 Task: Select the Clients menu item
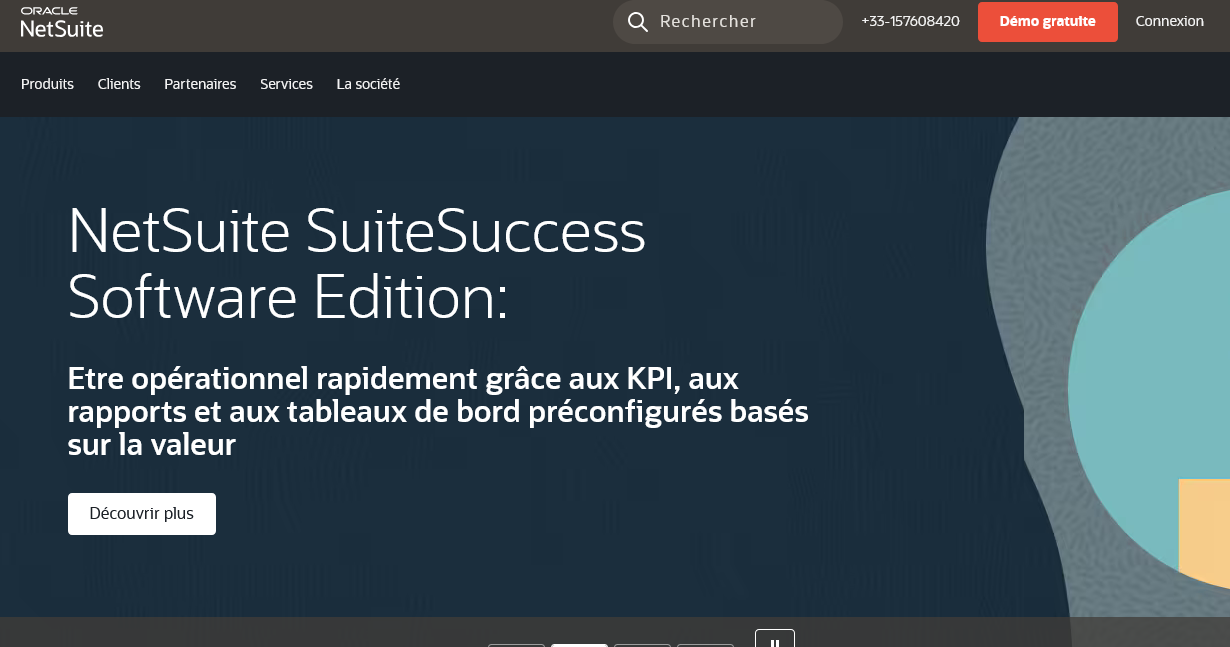click(119, 84)
